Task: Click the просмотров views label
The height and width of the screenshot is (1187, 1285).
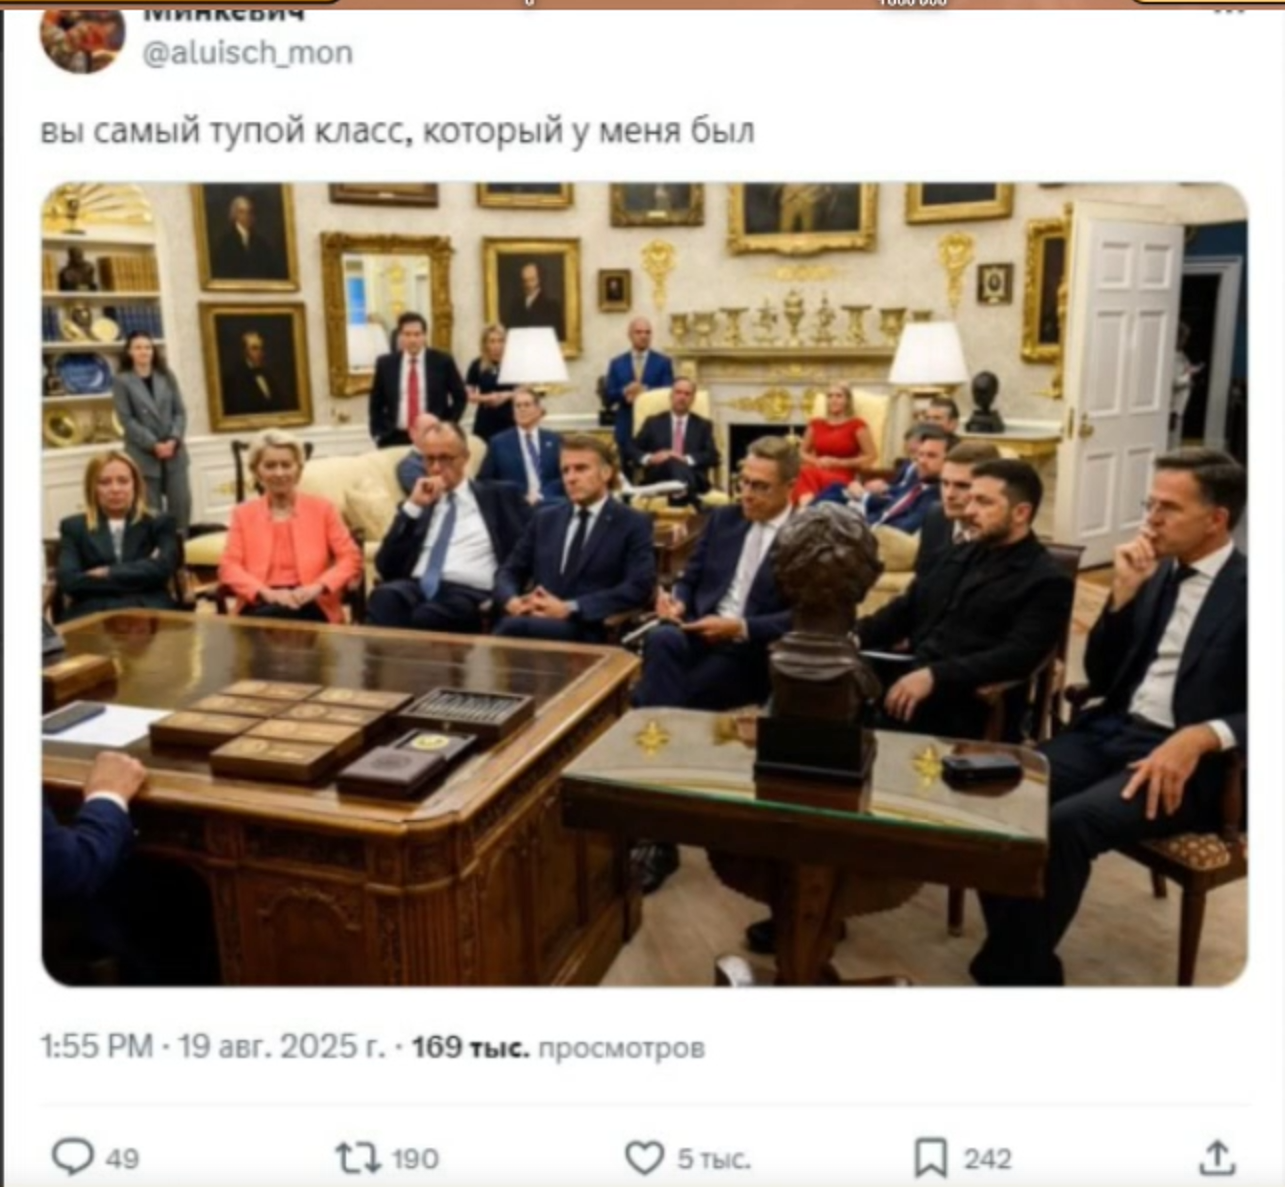Action: (621, 1048)
